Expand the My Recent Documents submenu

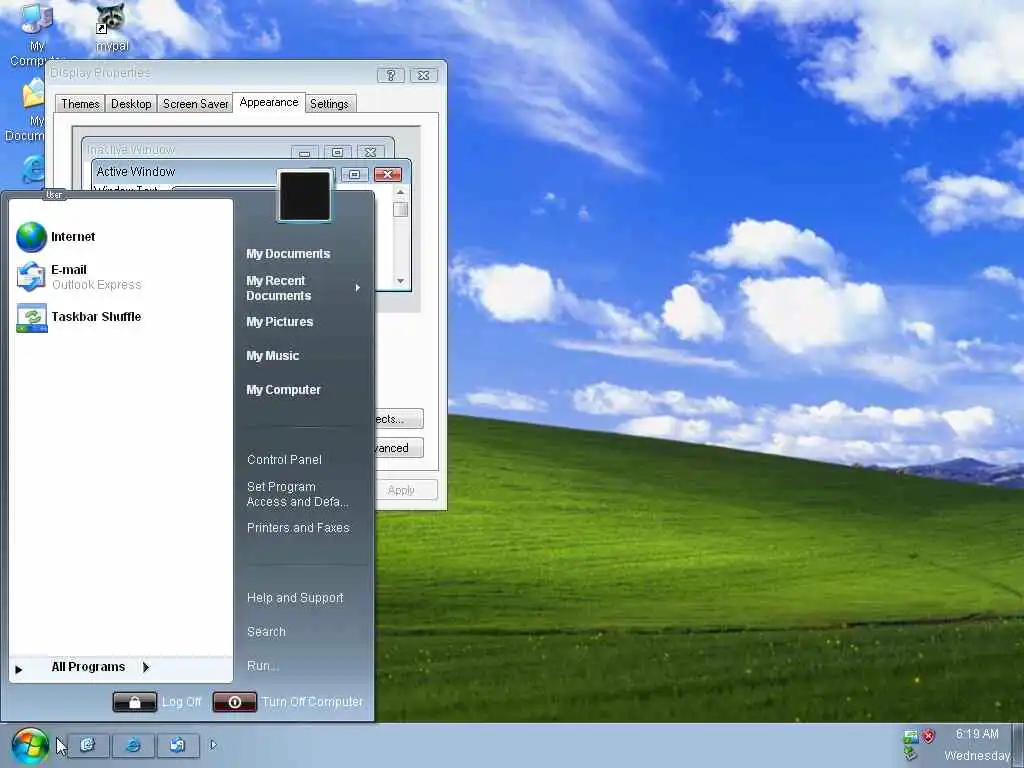(302, 288)
